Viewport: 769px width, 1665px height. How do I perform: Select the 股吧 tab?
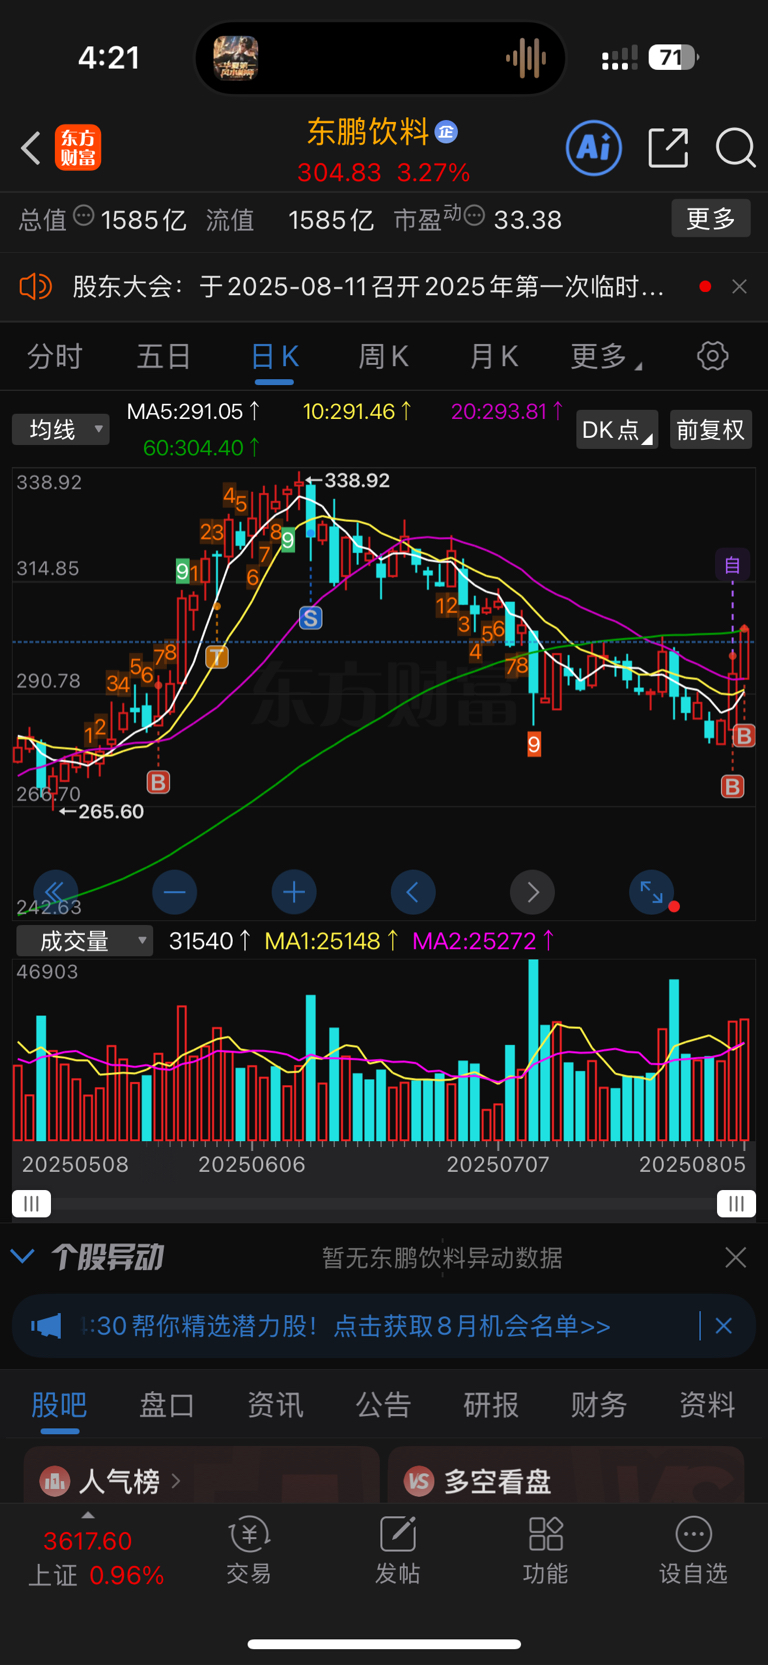(x=59, y=1405)
